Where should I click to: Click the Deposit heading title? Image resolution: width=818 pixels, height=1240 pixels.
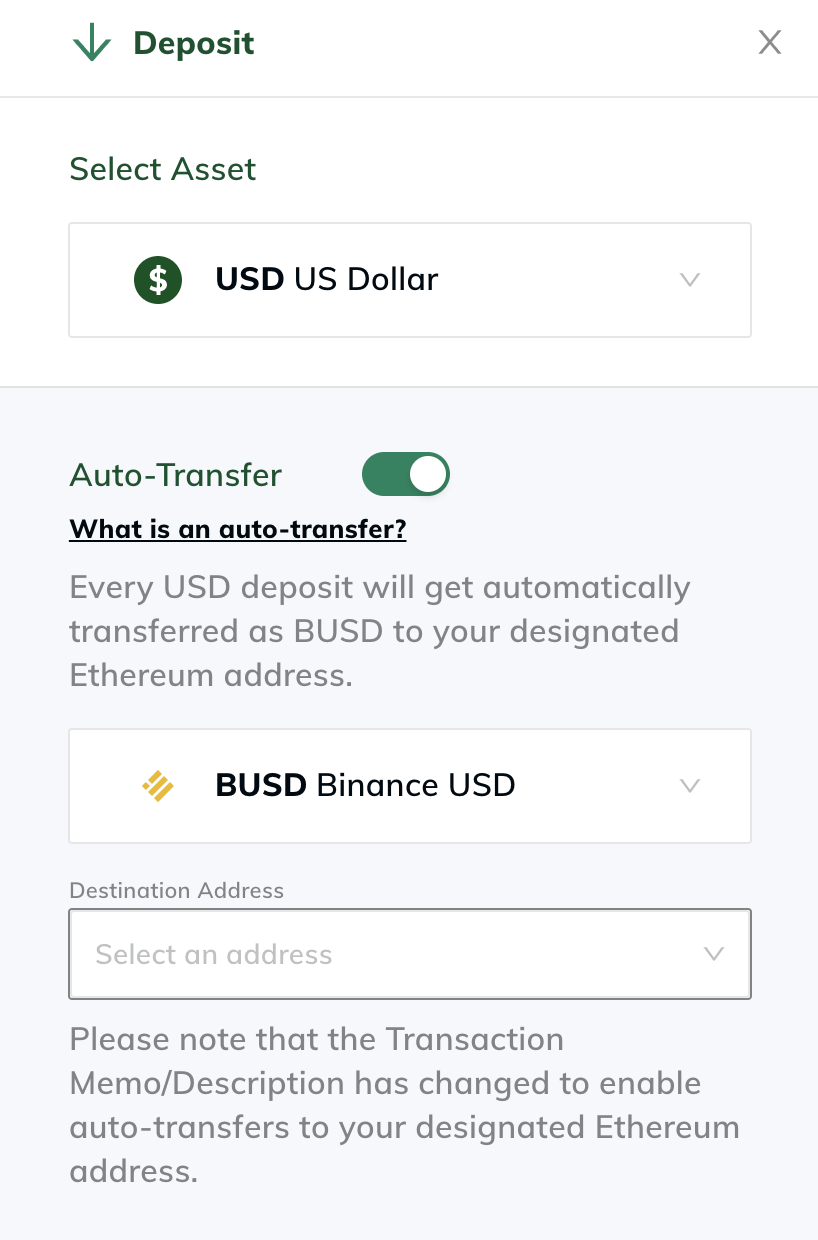click(194, 43)
